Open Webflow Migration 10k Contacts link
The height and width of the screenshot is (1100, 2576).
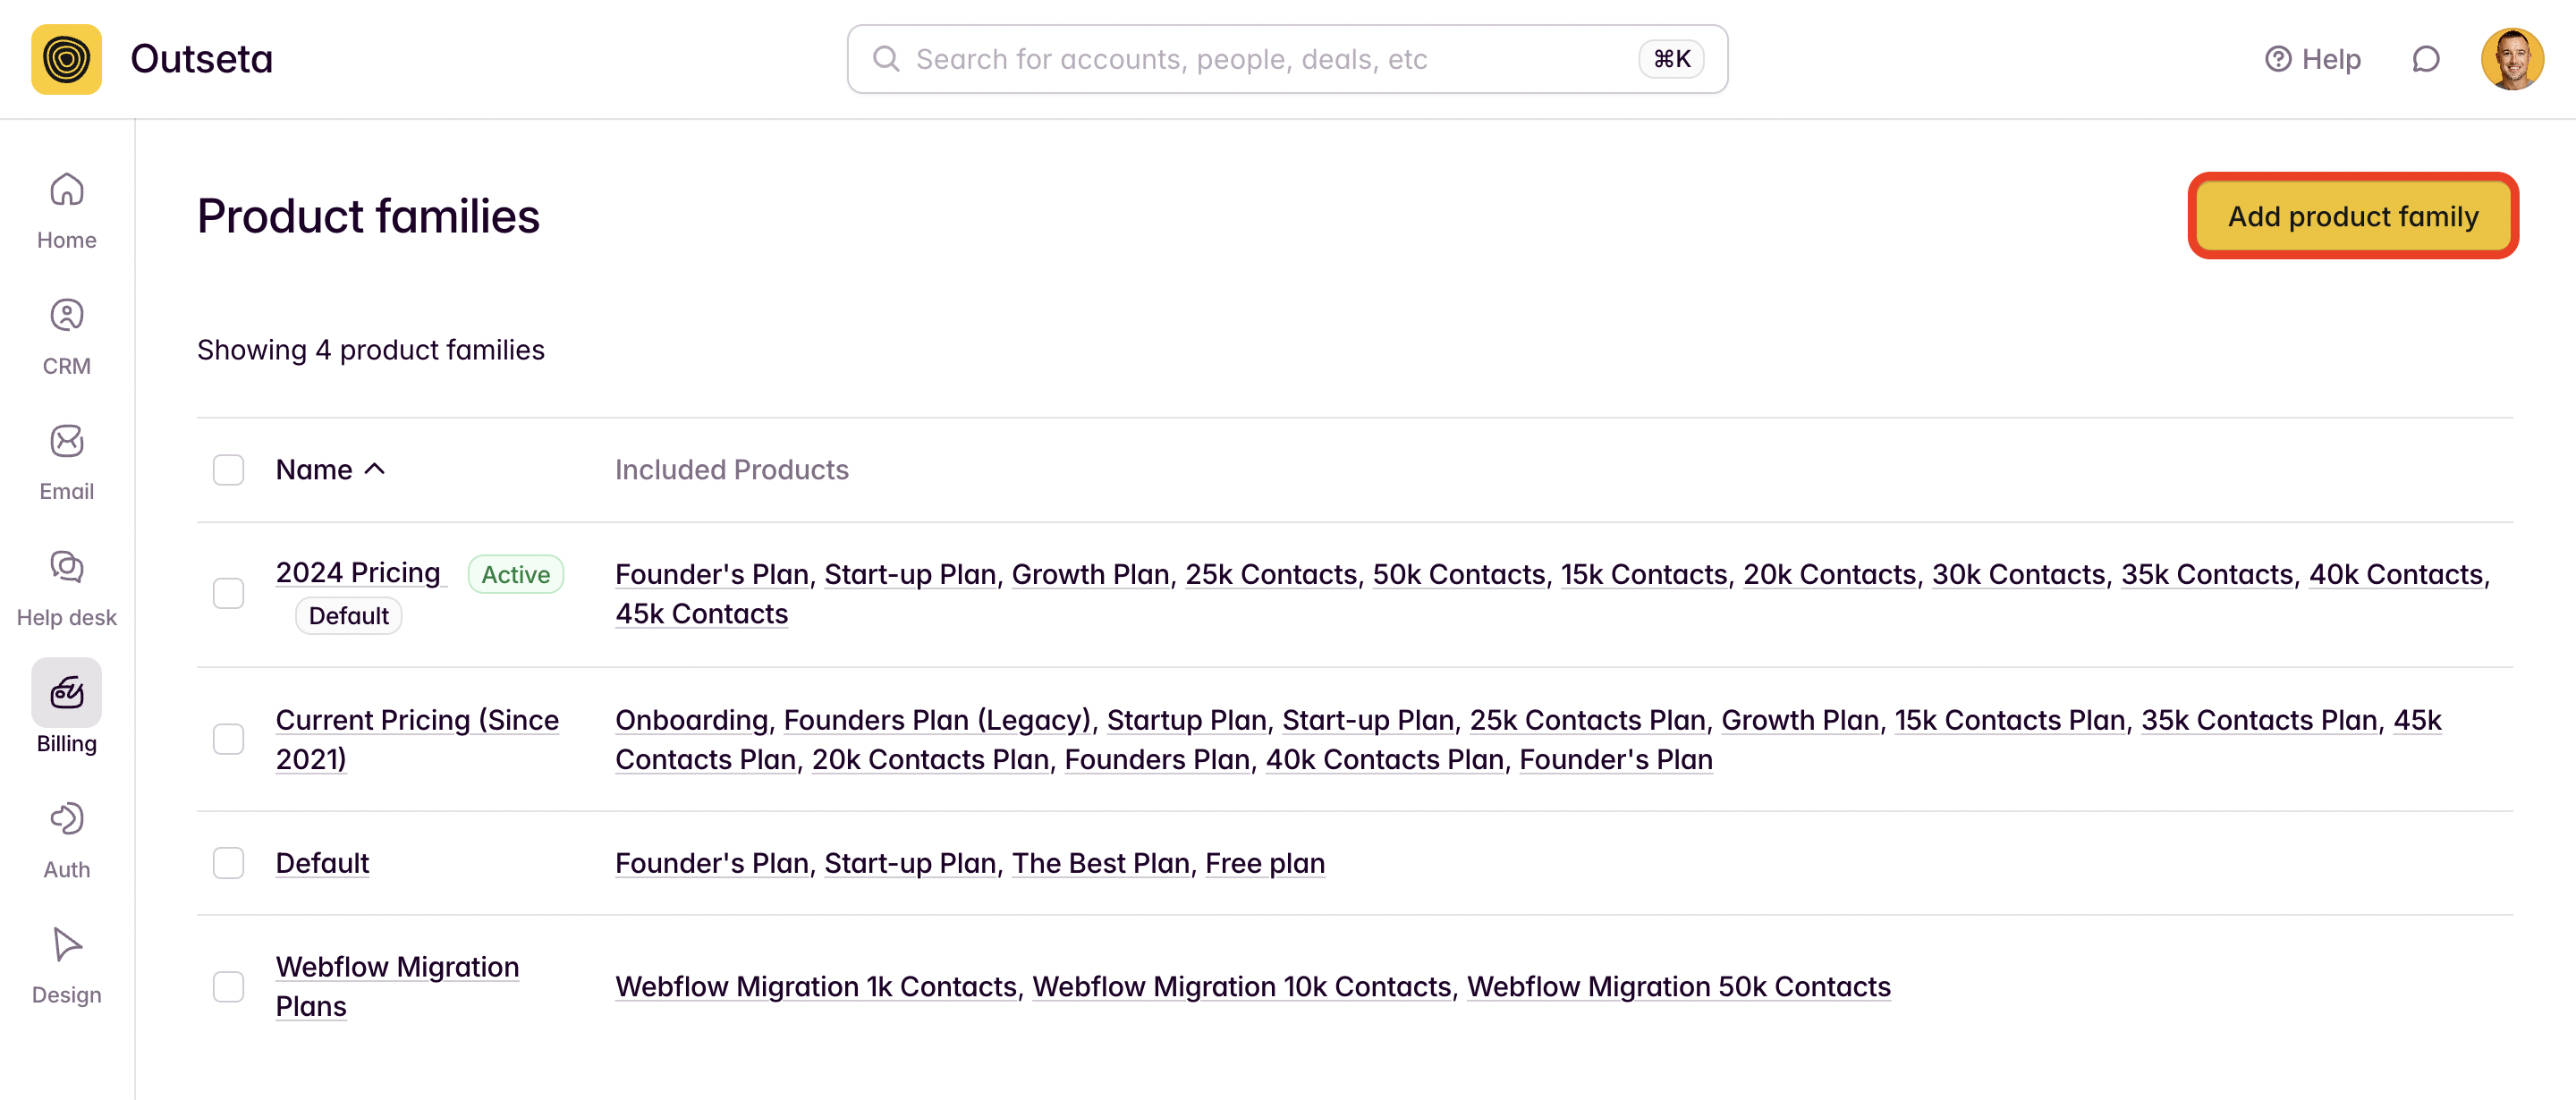(x=1241, y=987)
